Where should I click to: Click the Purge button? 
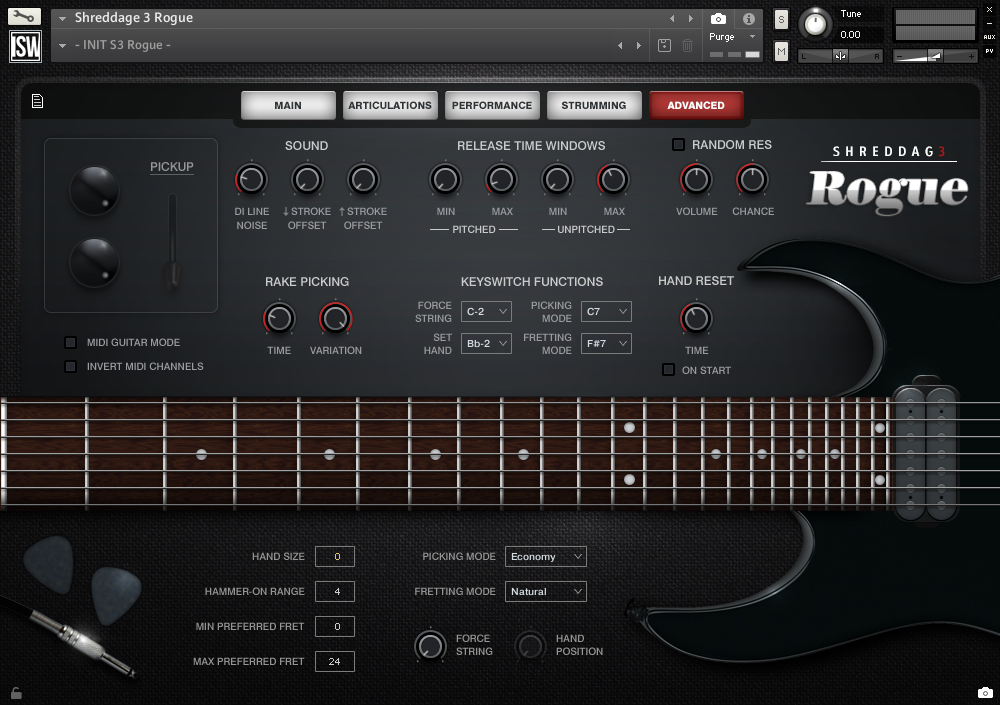[722, 35]
